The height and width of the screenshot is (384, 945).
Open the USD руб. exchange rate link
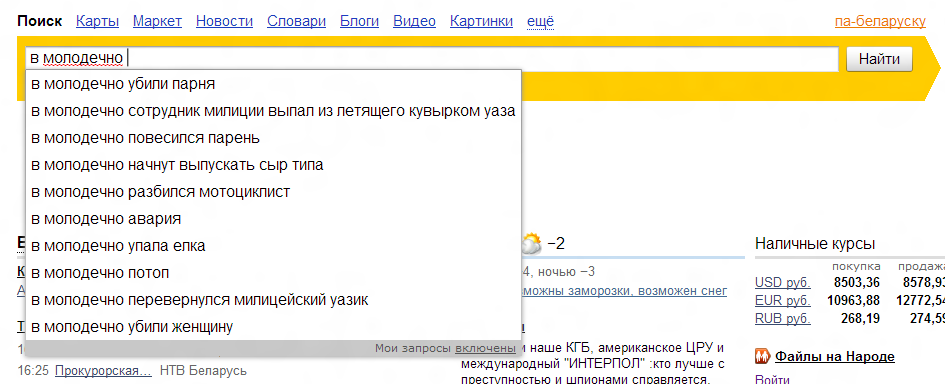(x=782, y=283)
